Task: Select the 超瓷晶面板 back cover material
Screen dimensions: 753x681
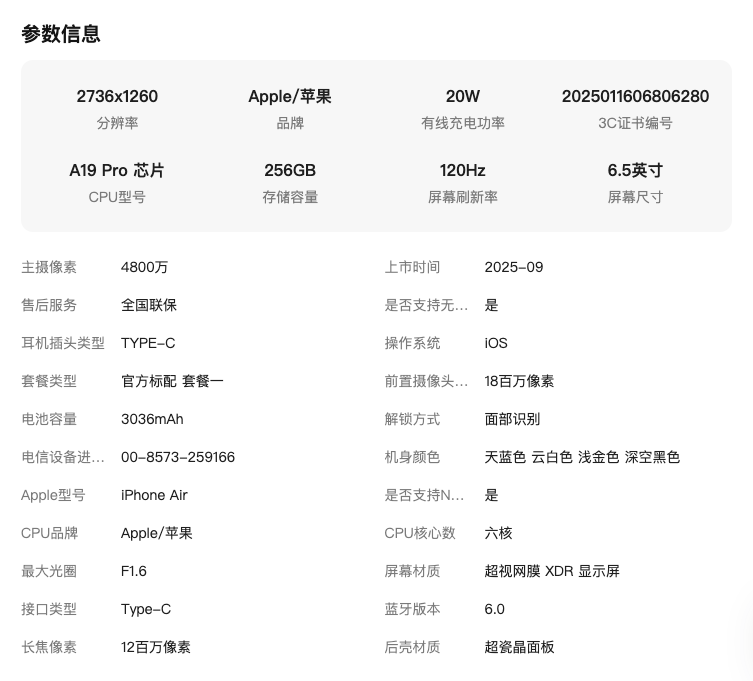Action: click(x=519, y=647)
